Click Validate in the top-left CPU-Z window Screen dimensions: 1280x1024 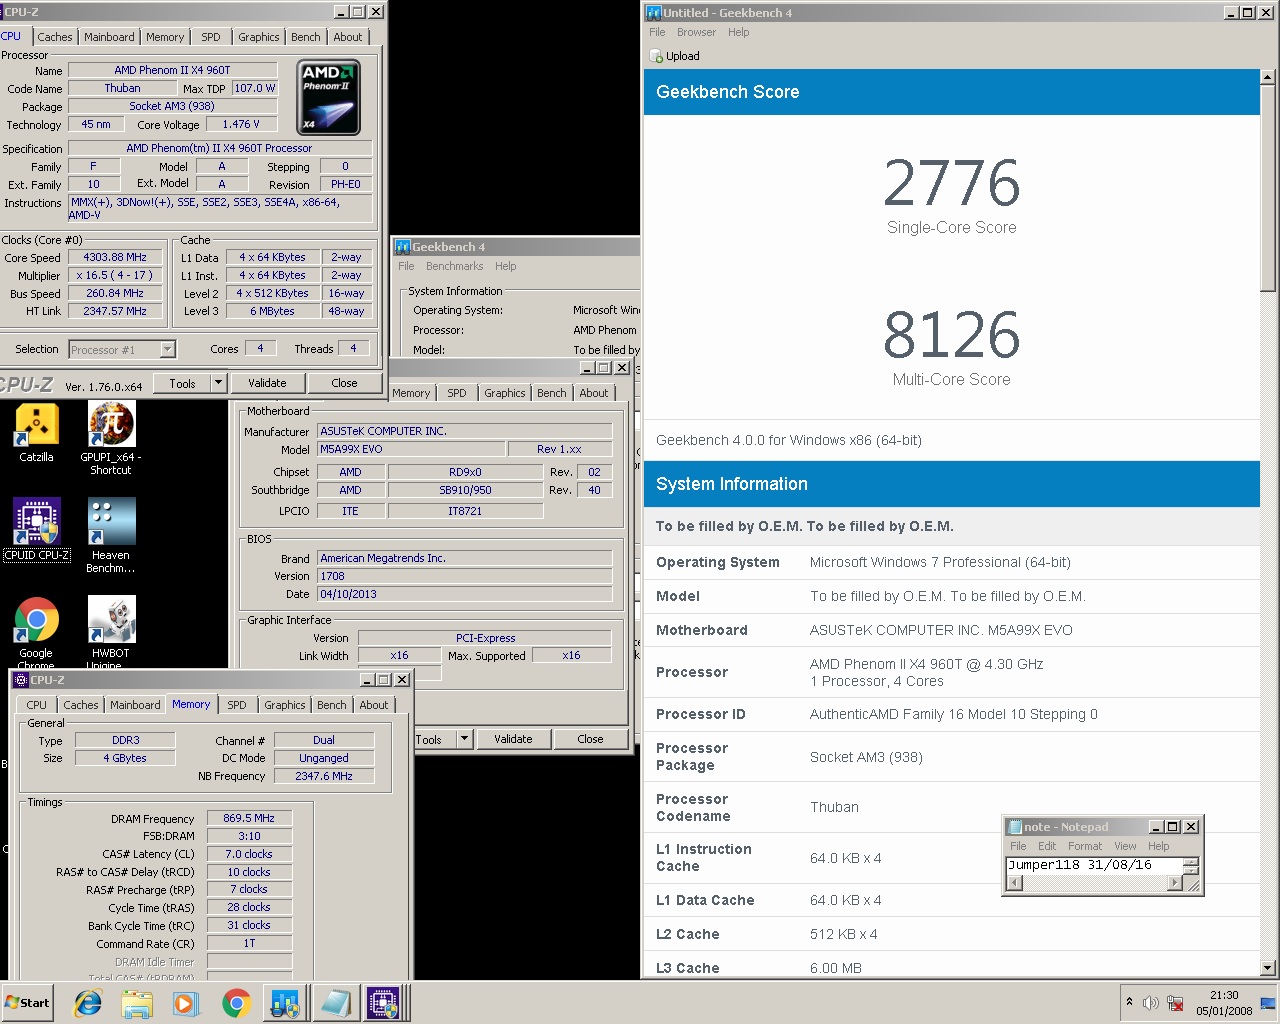(x=267, y=383)
